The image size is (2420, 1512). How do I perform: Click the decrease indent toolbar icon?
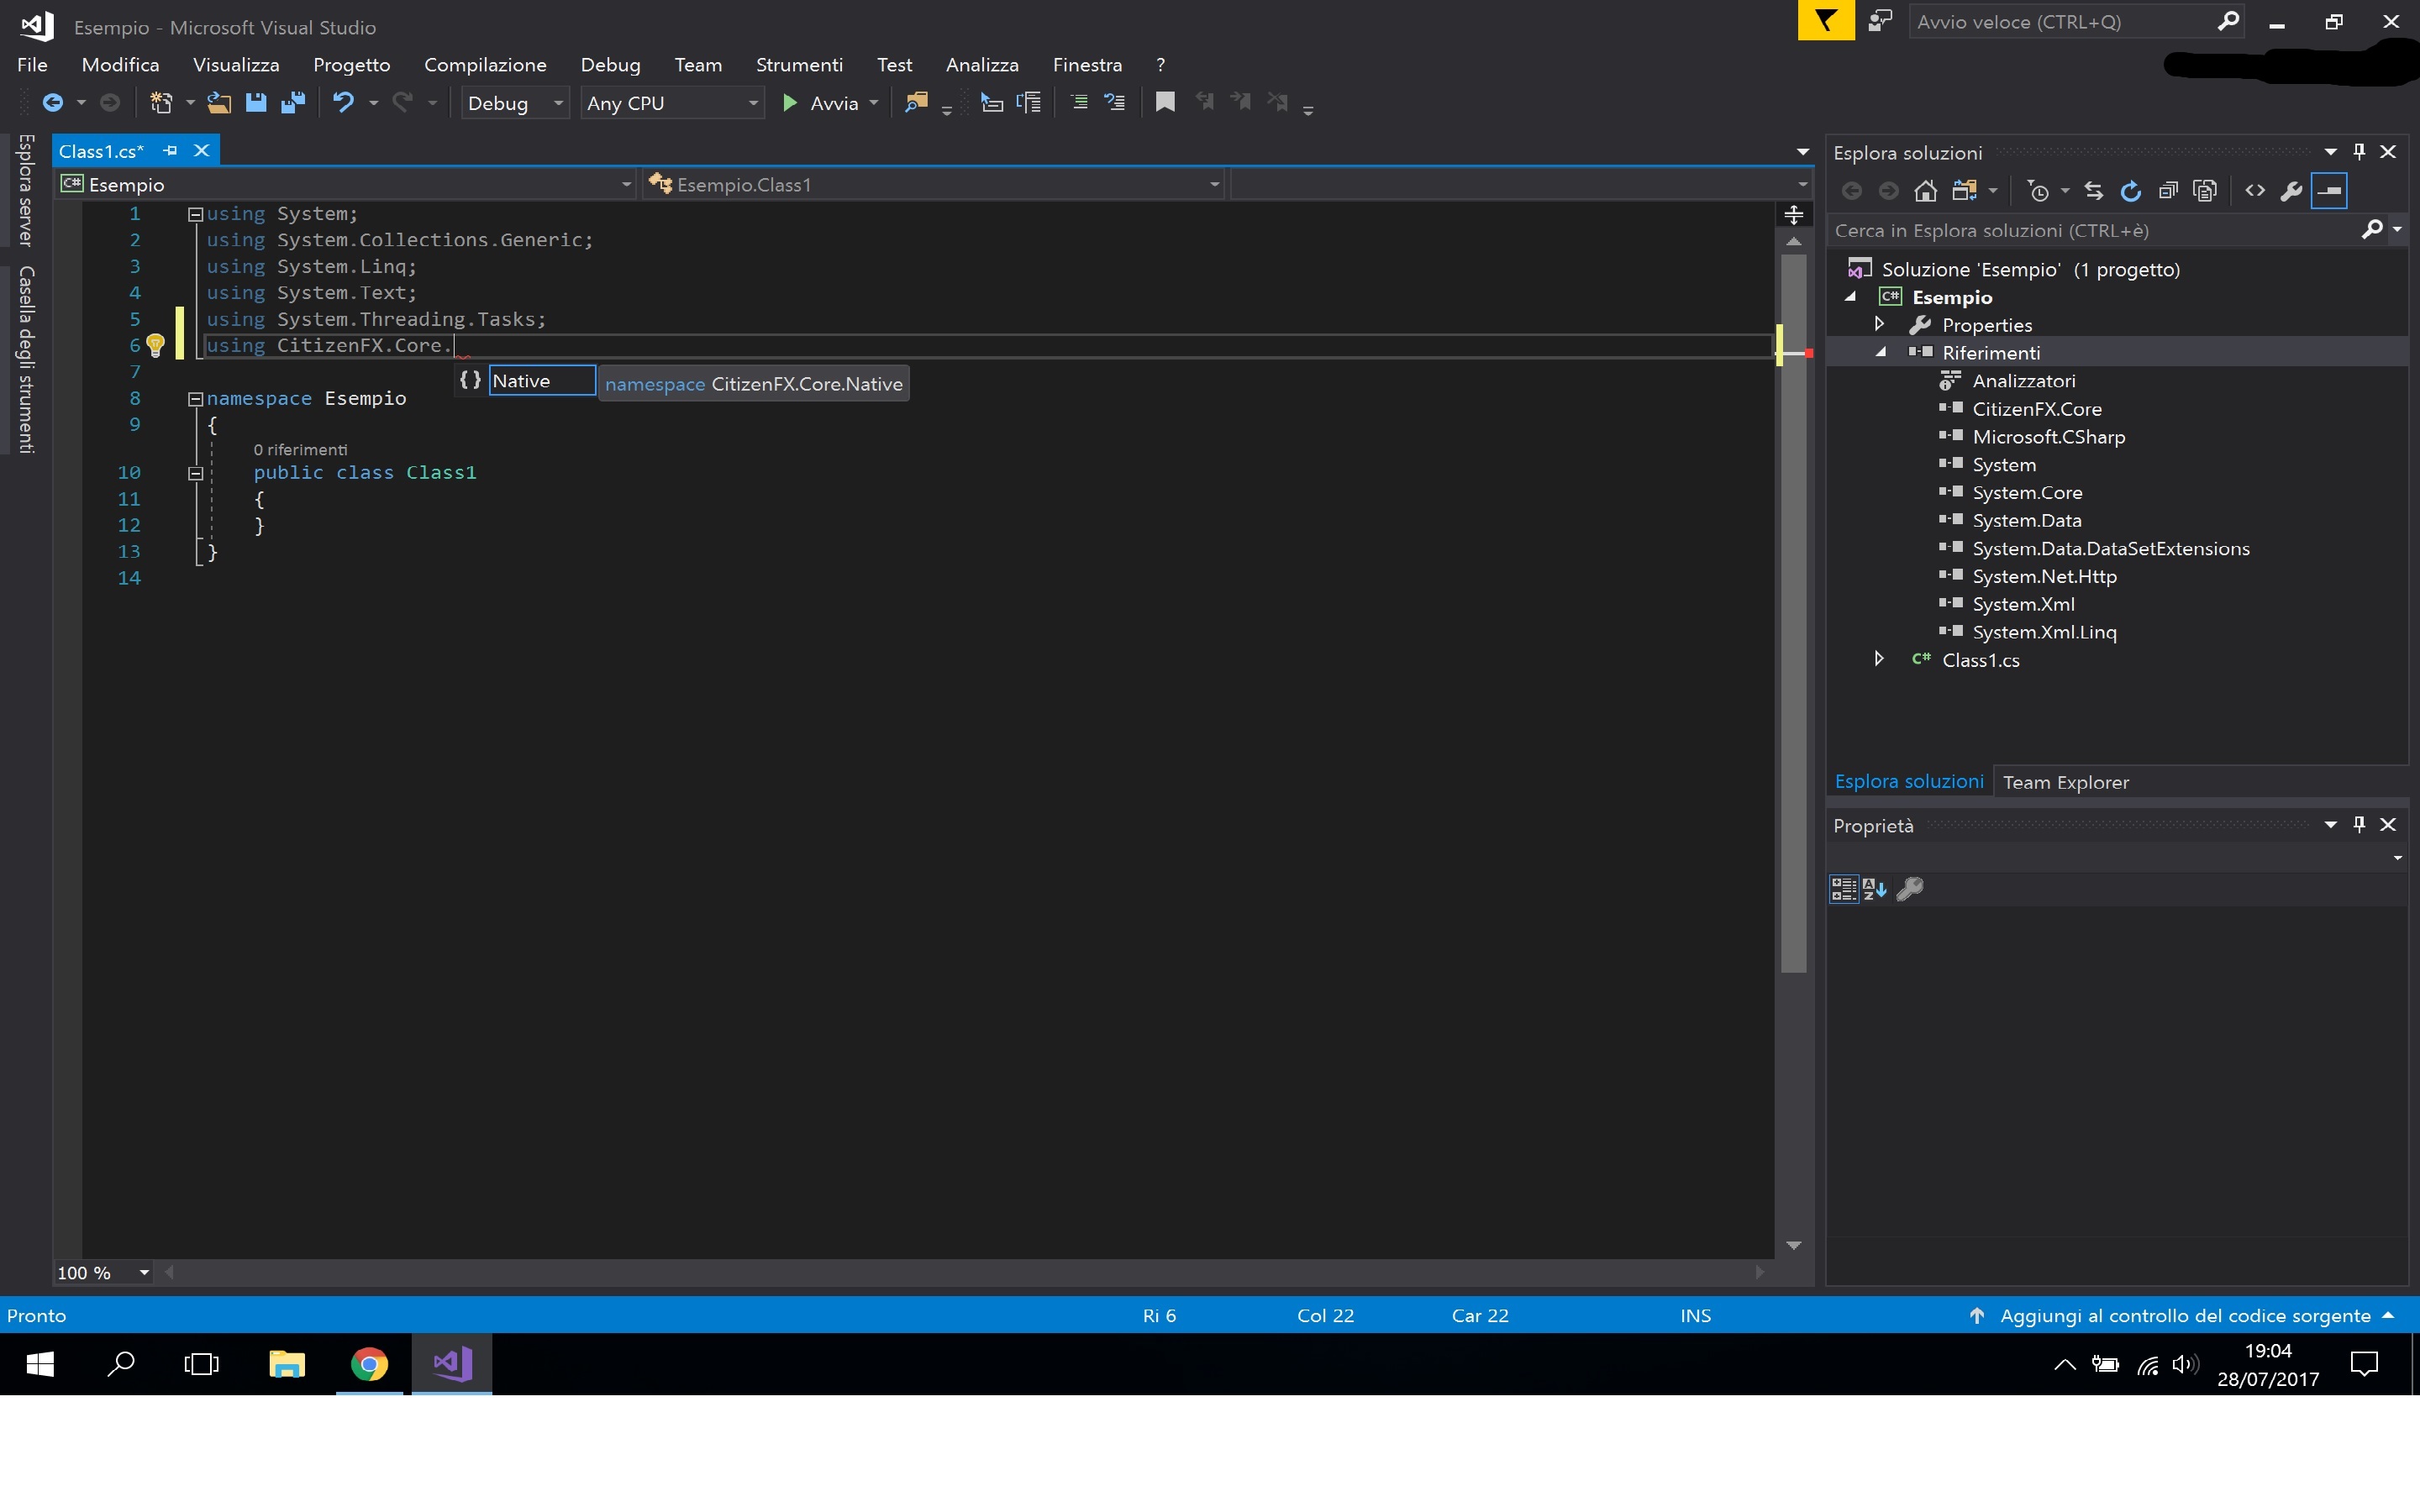click(991, 103)
